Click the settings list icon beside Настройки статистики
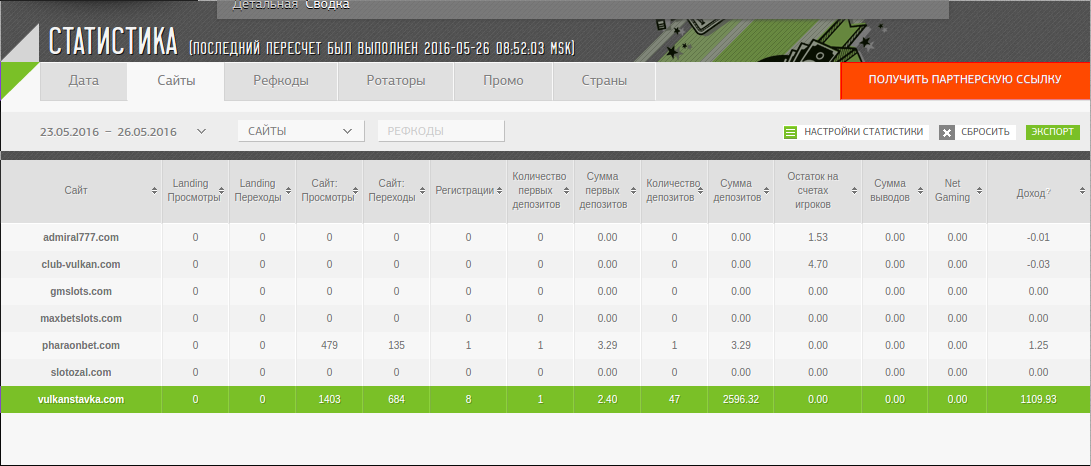 (x=790, y=132)
